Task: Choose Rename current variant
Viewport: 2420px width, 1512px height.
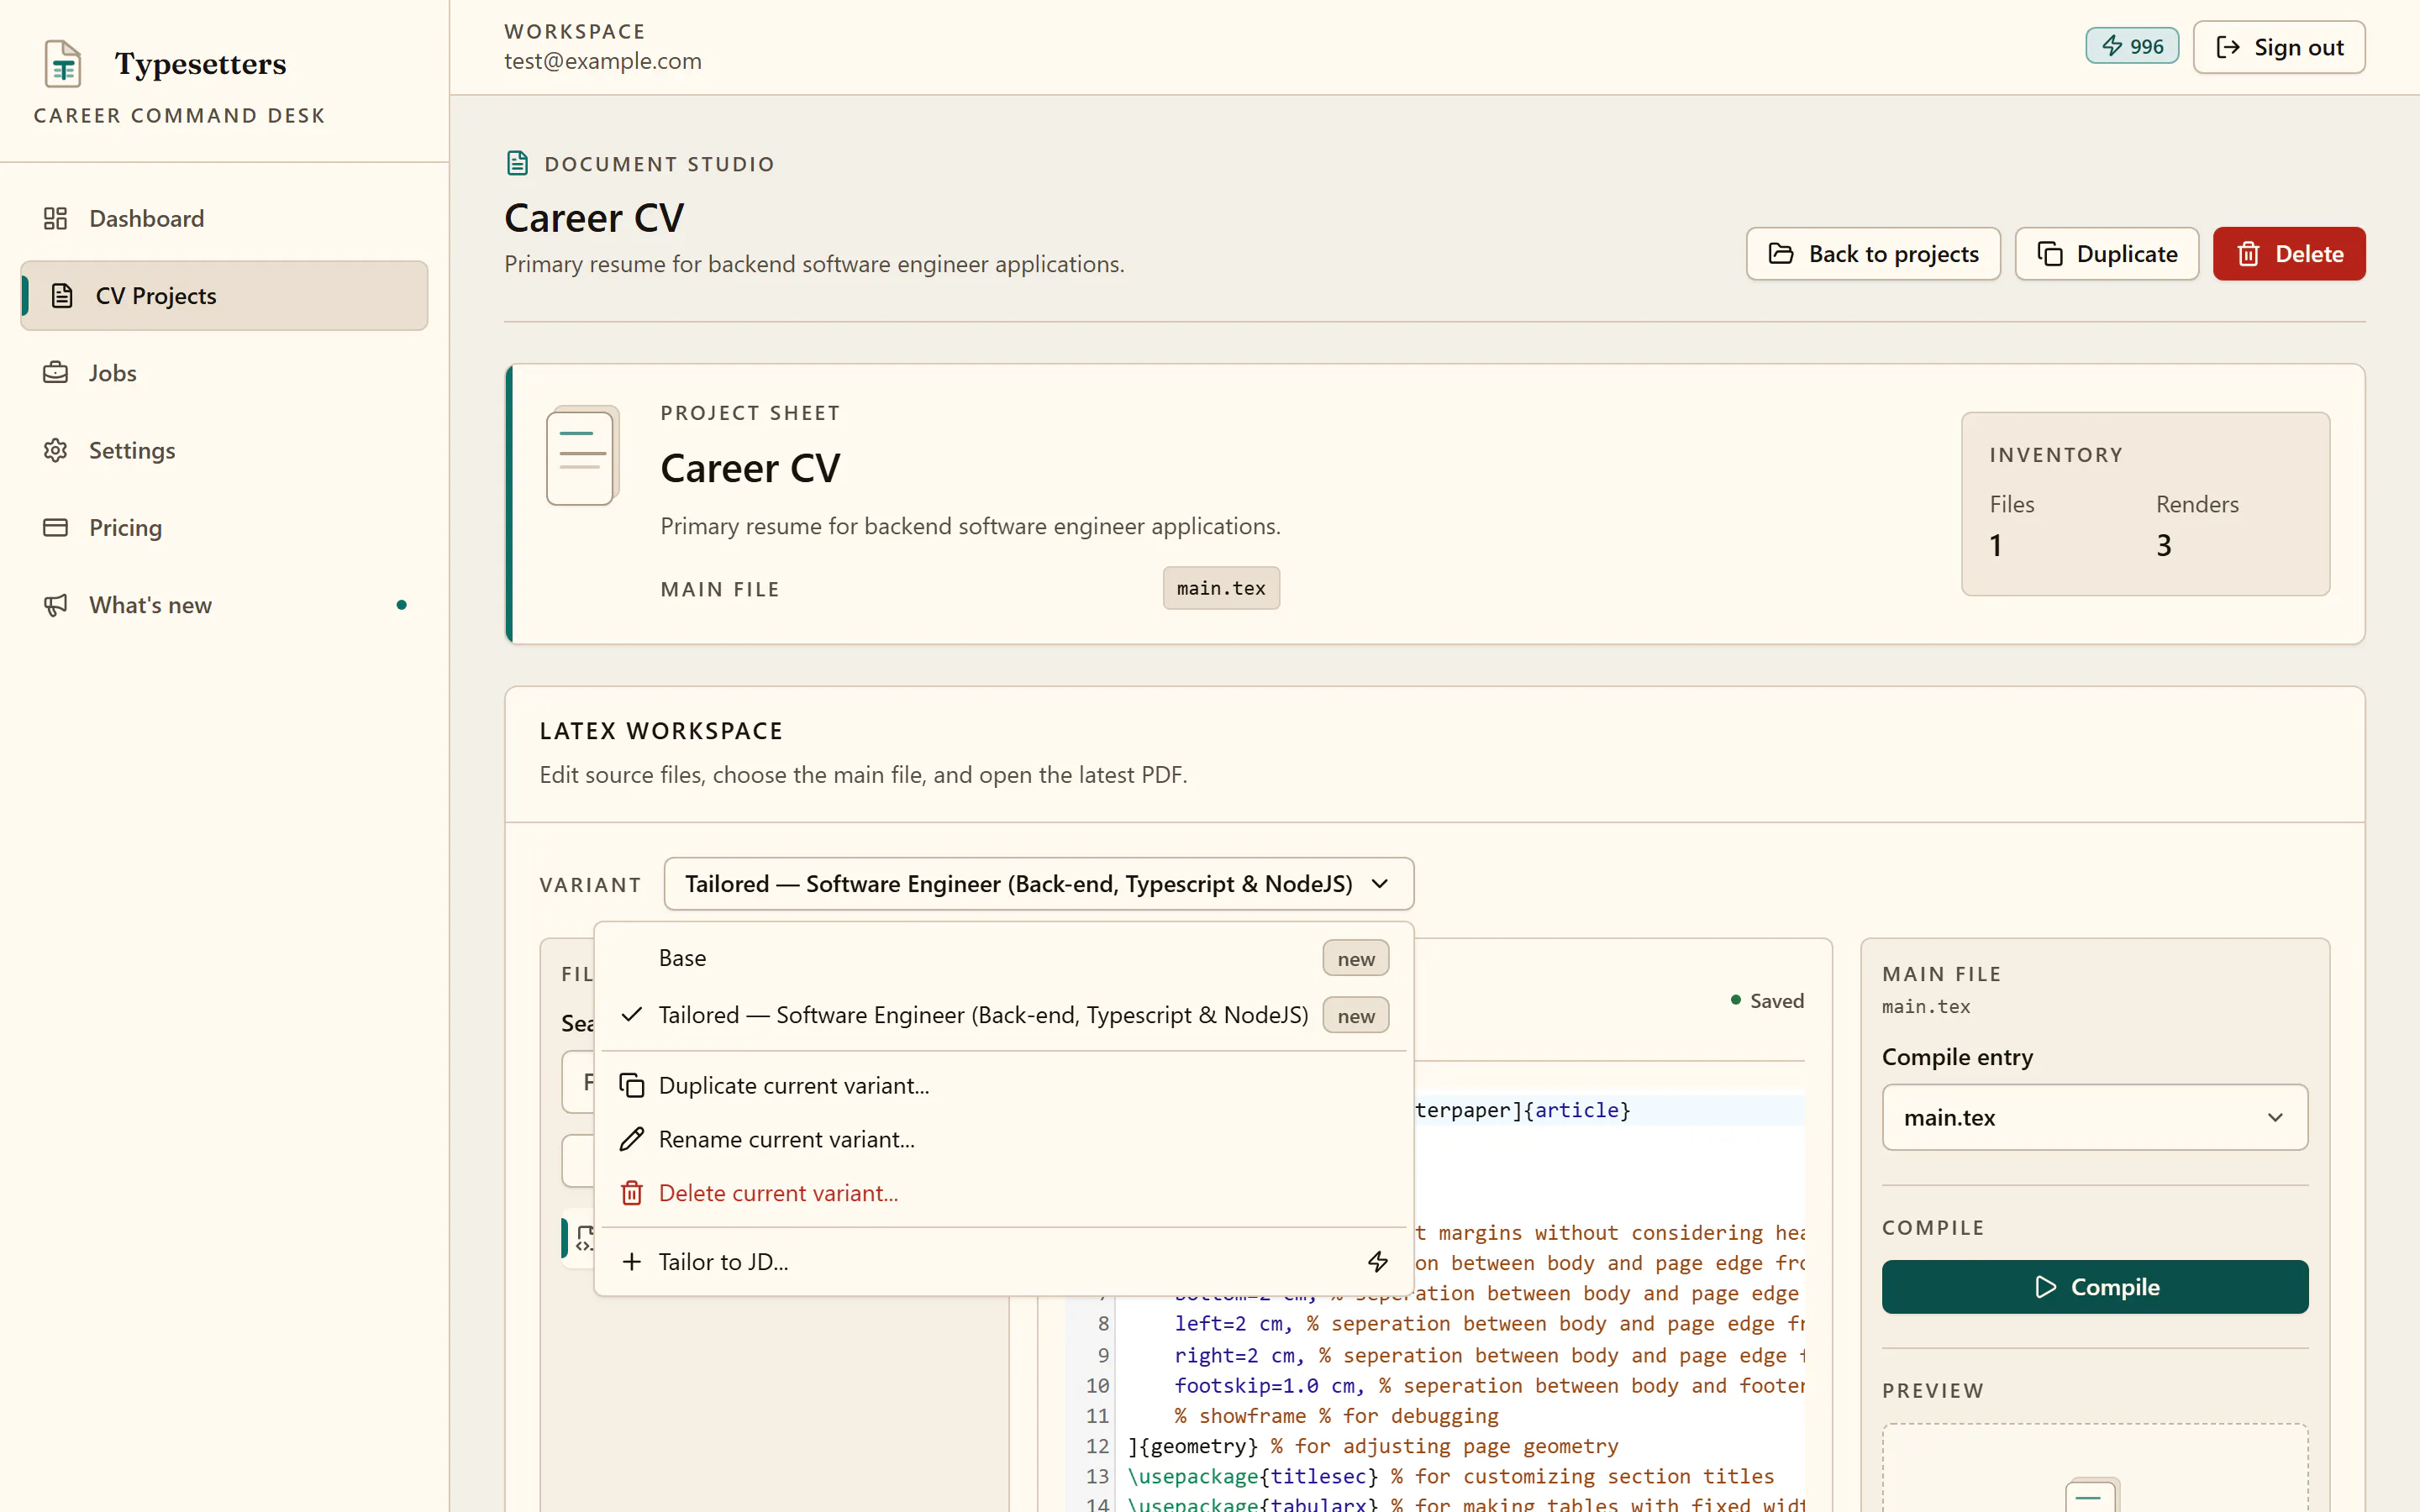Action: point(1004,1139)
